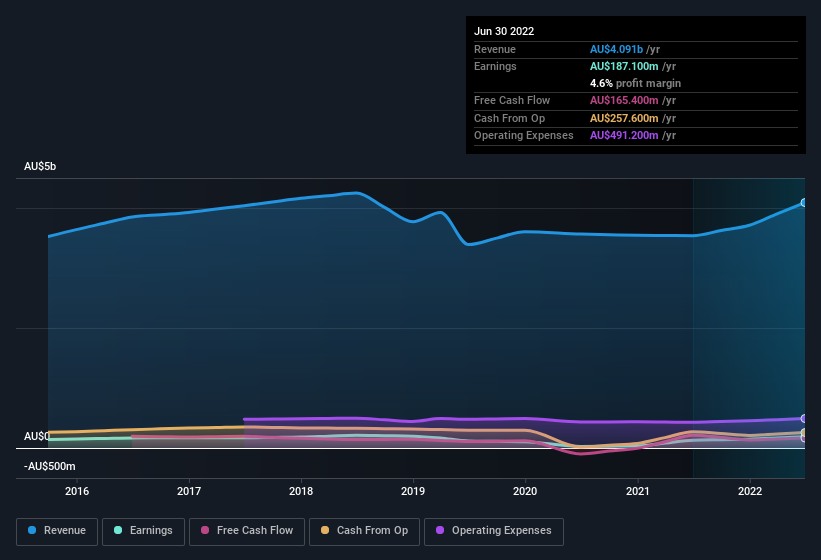Click the AU$491.200m operating expenses value

[624, 135]
